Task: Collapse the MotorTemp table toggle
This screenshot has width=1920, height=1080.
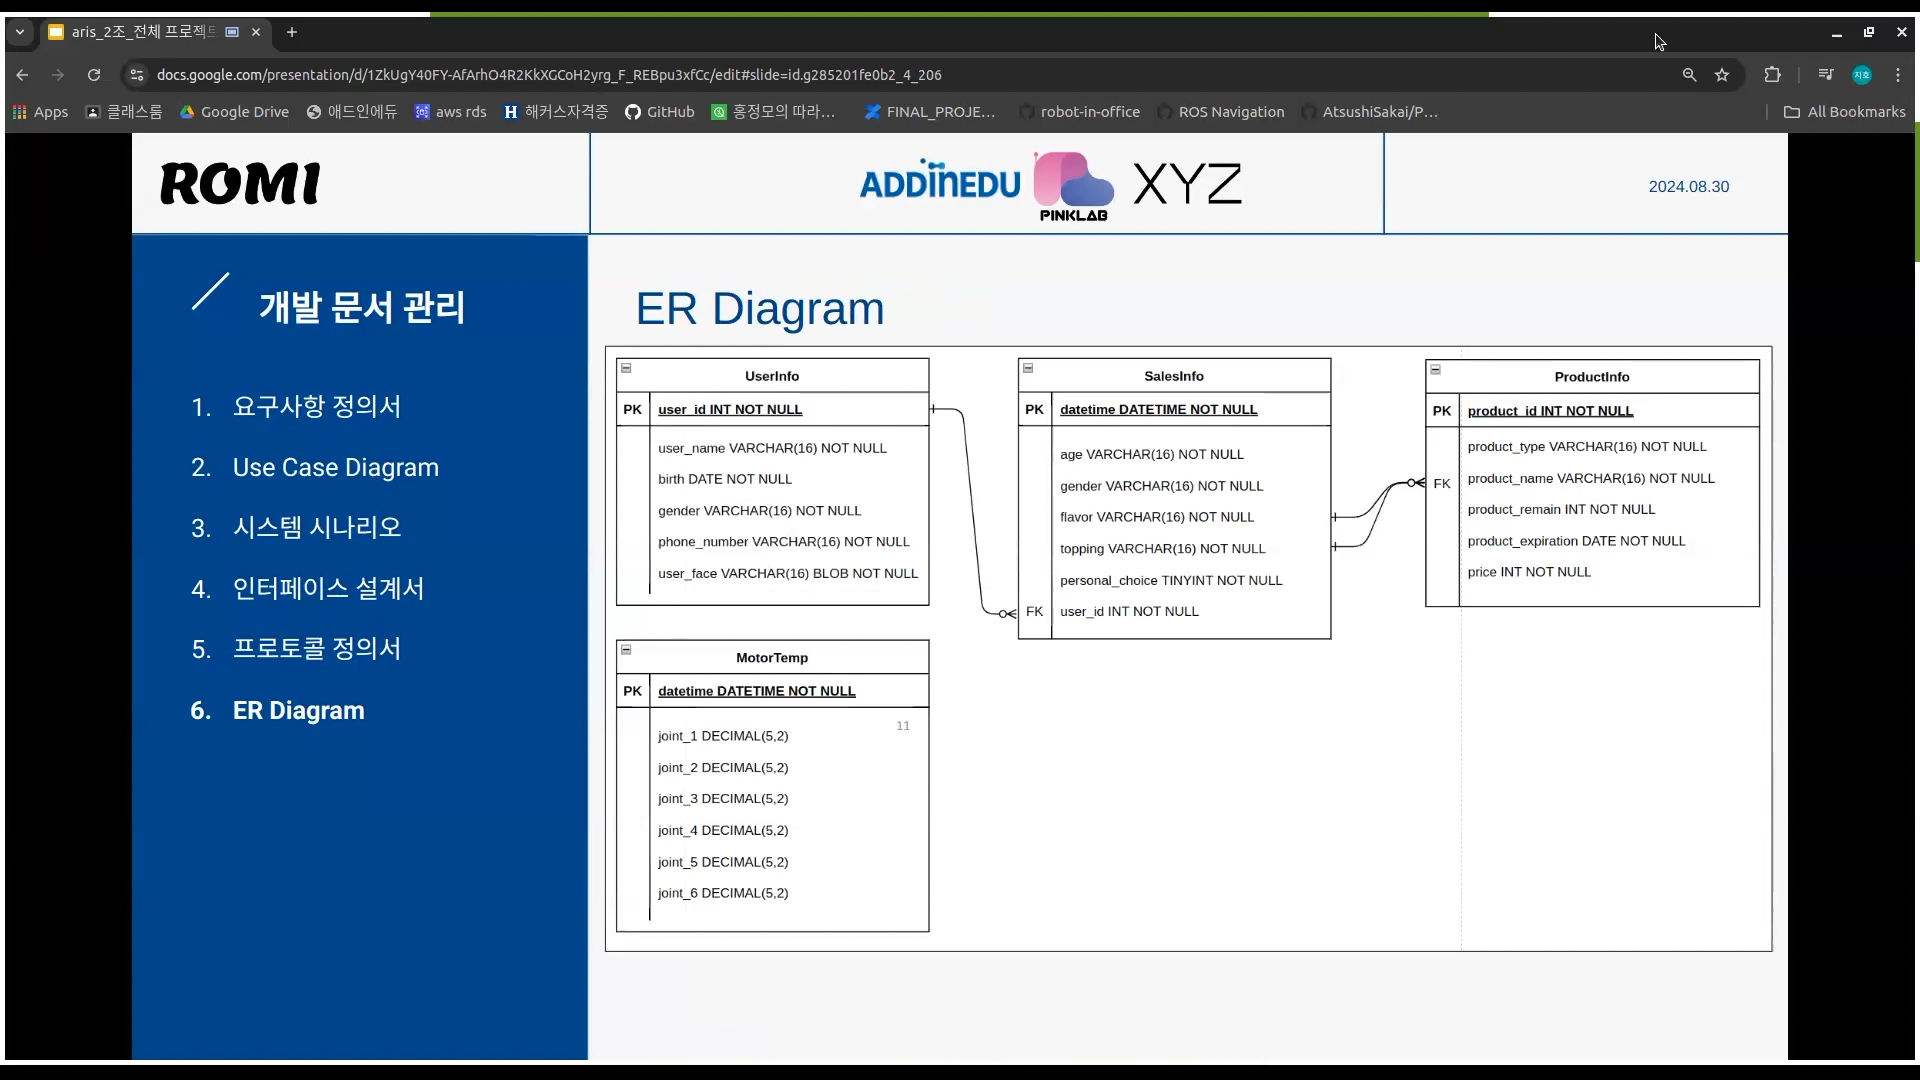Action: pos(626,650)
